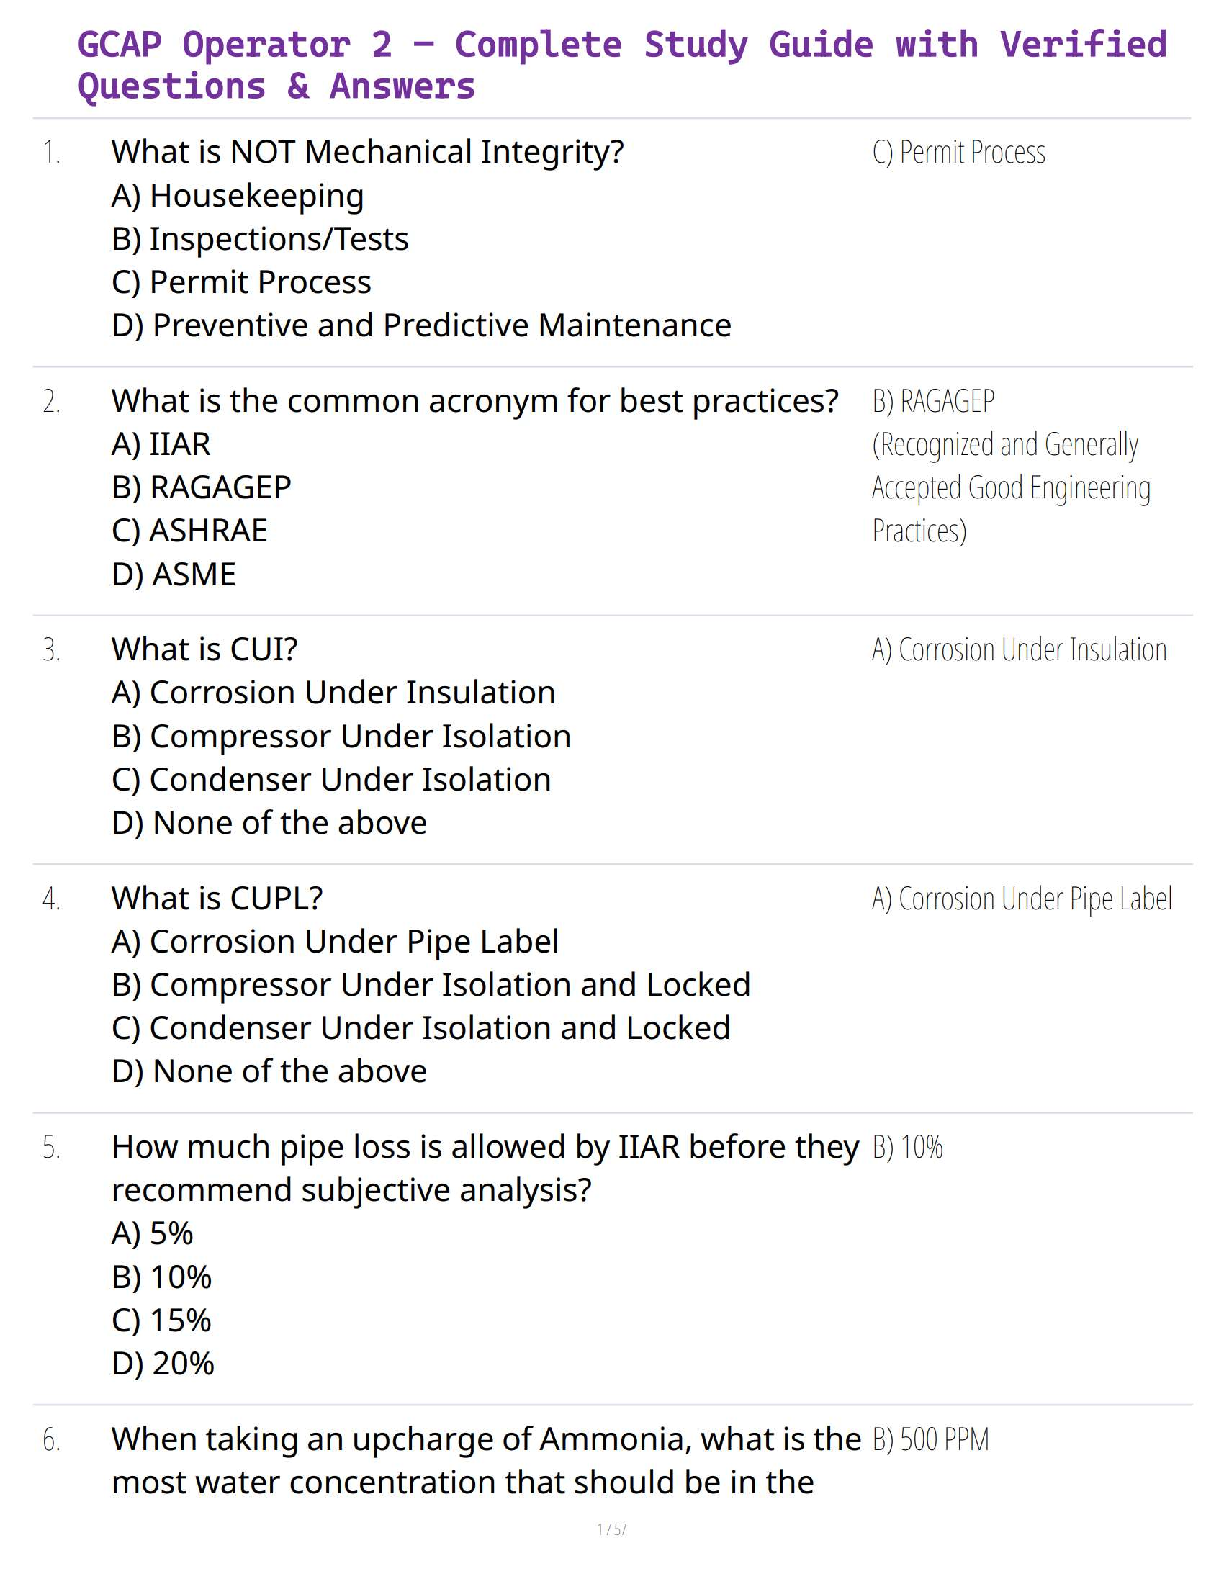This screenshot has width=1224, height=1584.
Task: Select the question What is CUPL?
Action: pos(217,899)
